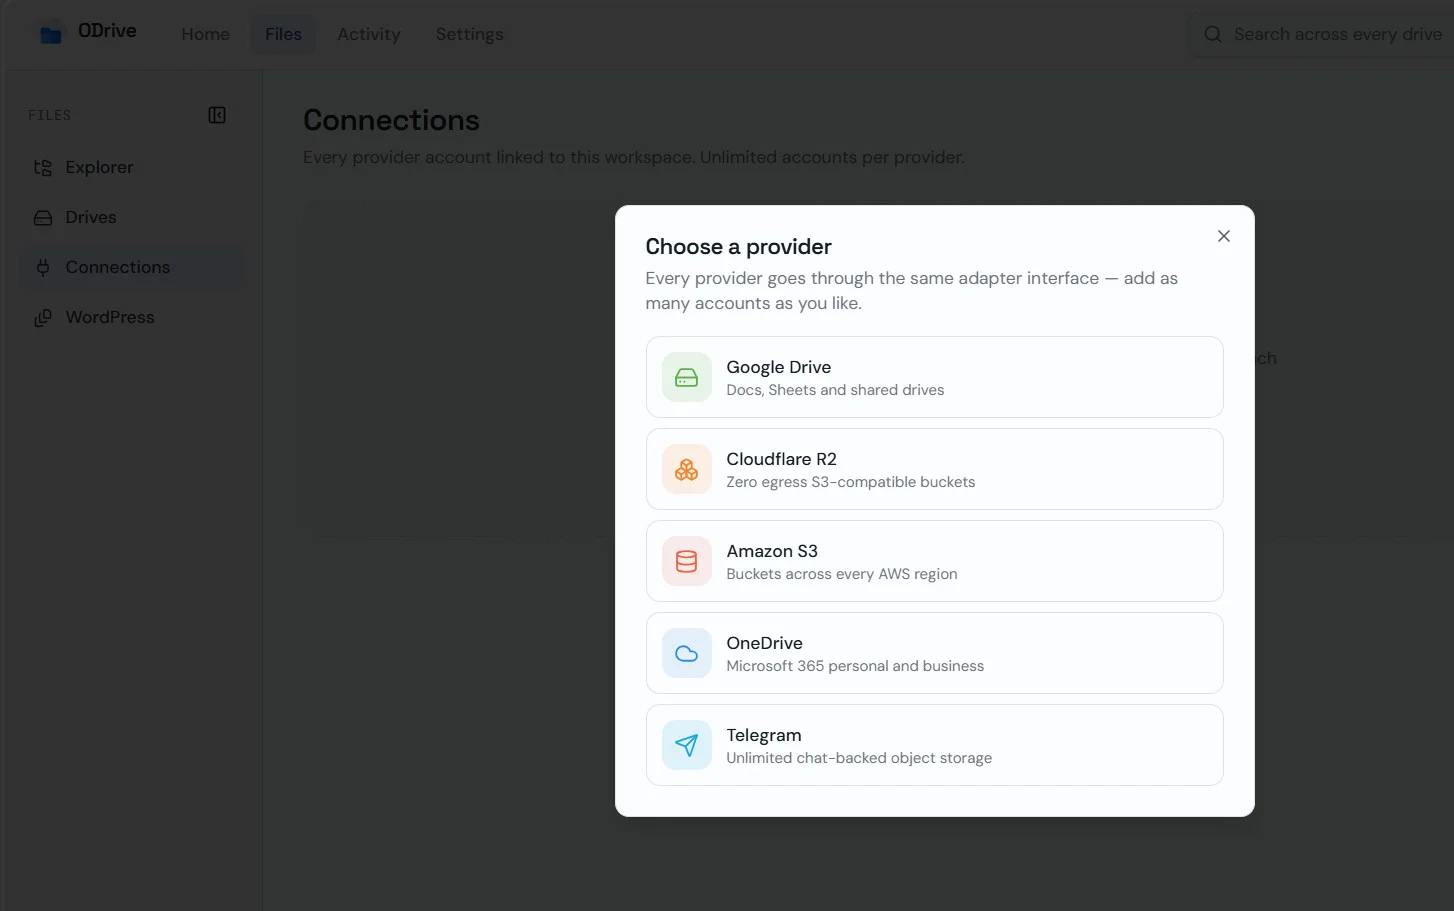Screen dimensions: 1454x911
Task: Click the Google Drive provider icon
Action: pyautogui.click(x=686, y=377)
